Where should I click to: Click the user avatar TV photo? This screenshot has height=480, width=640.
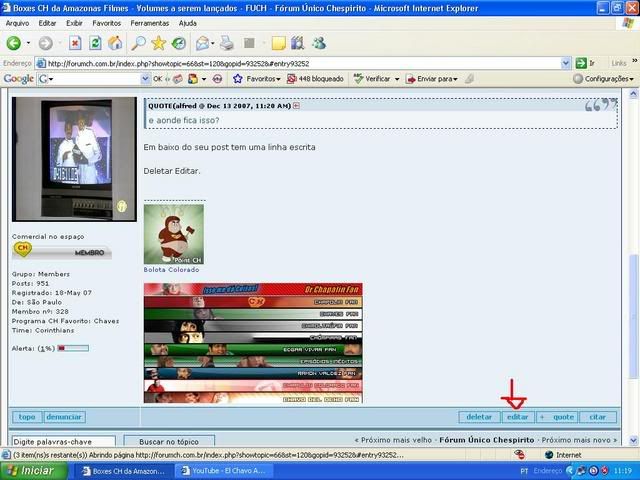coord(74,159)
